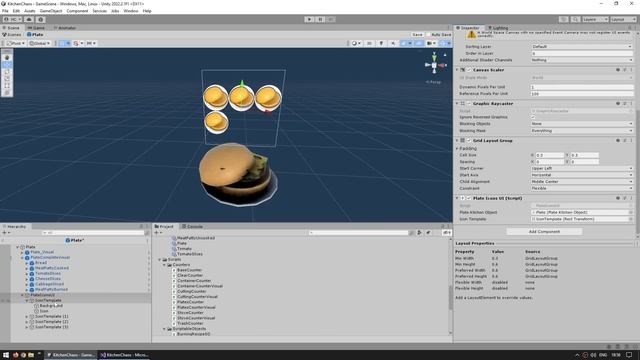This screenshot has width=640, height=360.
Task: Pick object for Icon Template field
Action: point(631,219)
